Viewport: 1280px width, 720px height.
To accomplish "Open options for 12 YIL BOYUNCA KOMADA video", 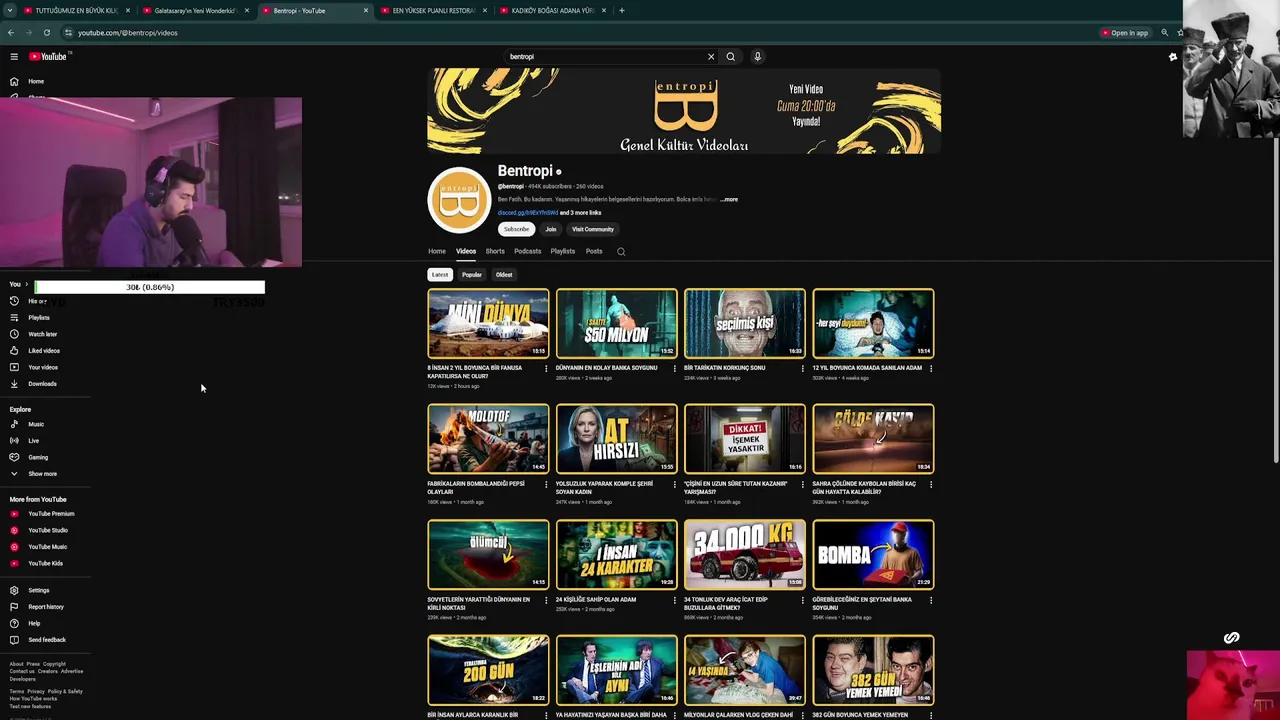I will coord(931,369).
